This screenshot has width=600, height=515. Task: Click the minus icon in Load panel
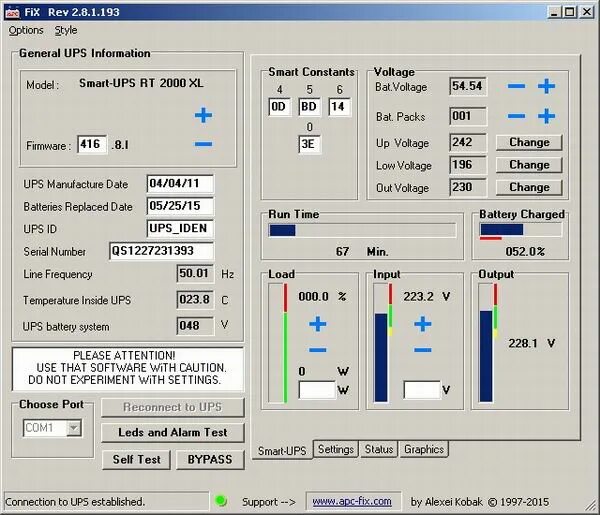coord(318,350)
